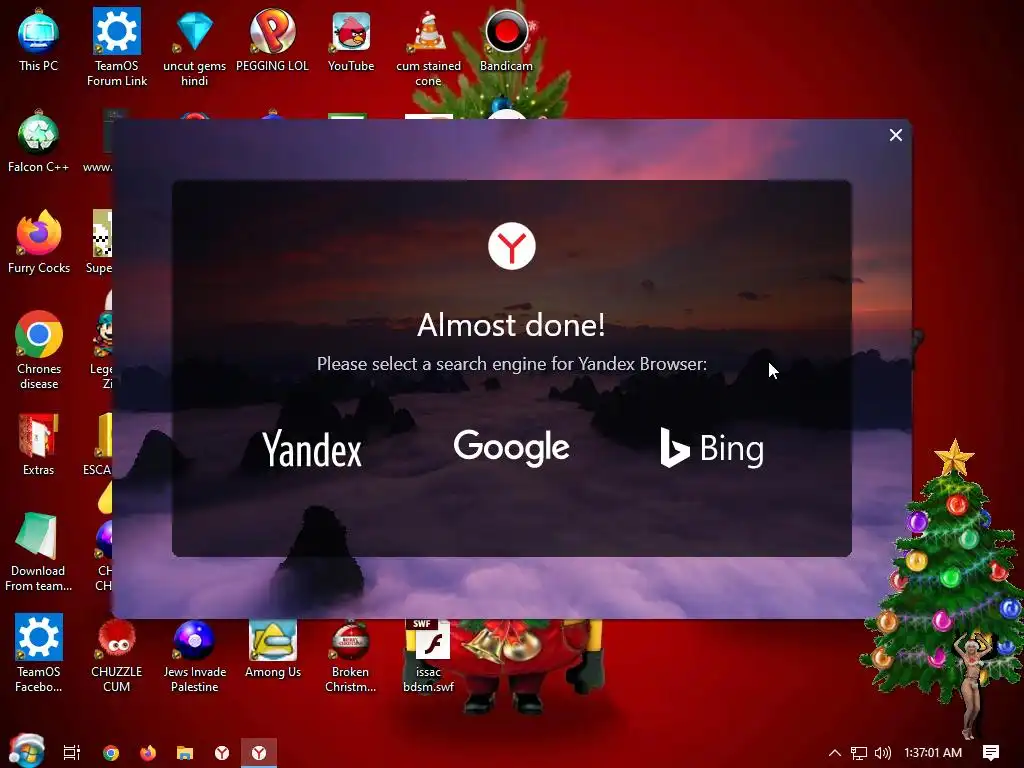Select the active Yandex installer taskbar button
Image resolution: width=1024 pixels, height=768 pixels.
pyautogui.click(x=259, y=753)
